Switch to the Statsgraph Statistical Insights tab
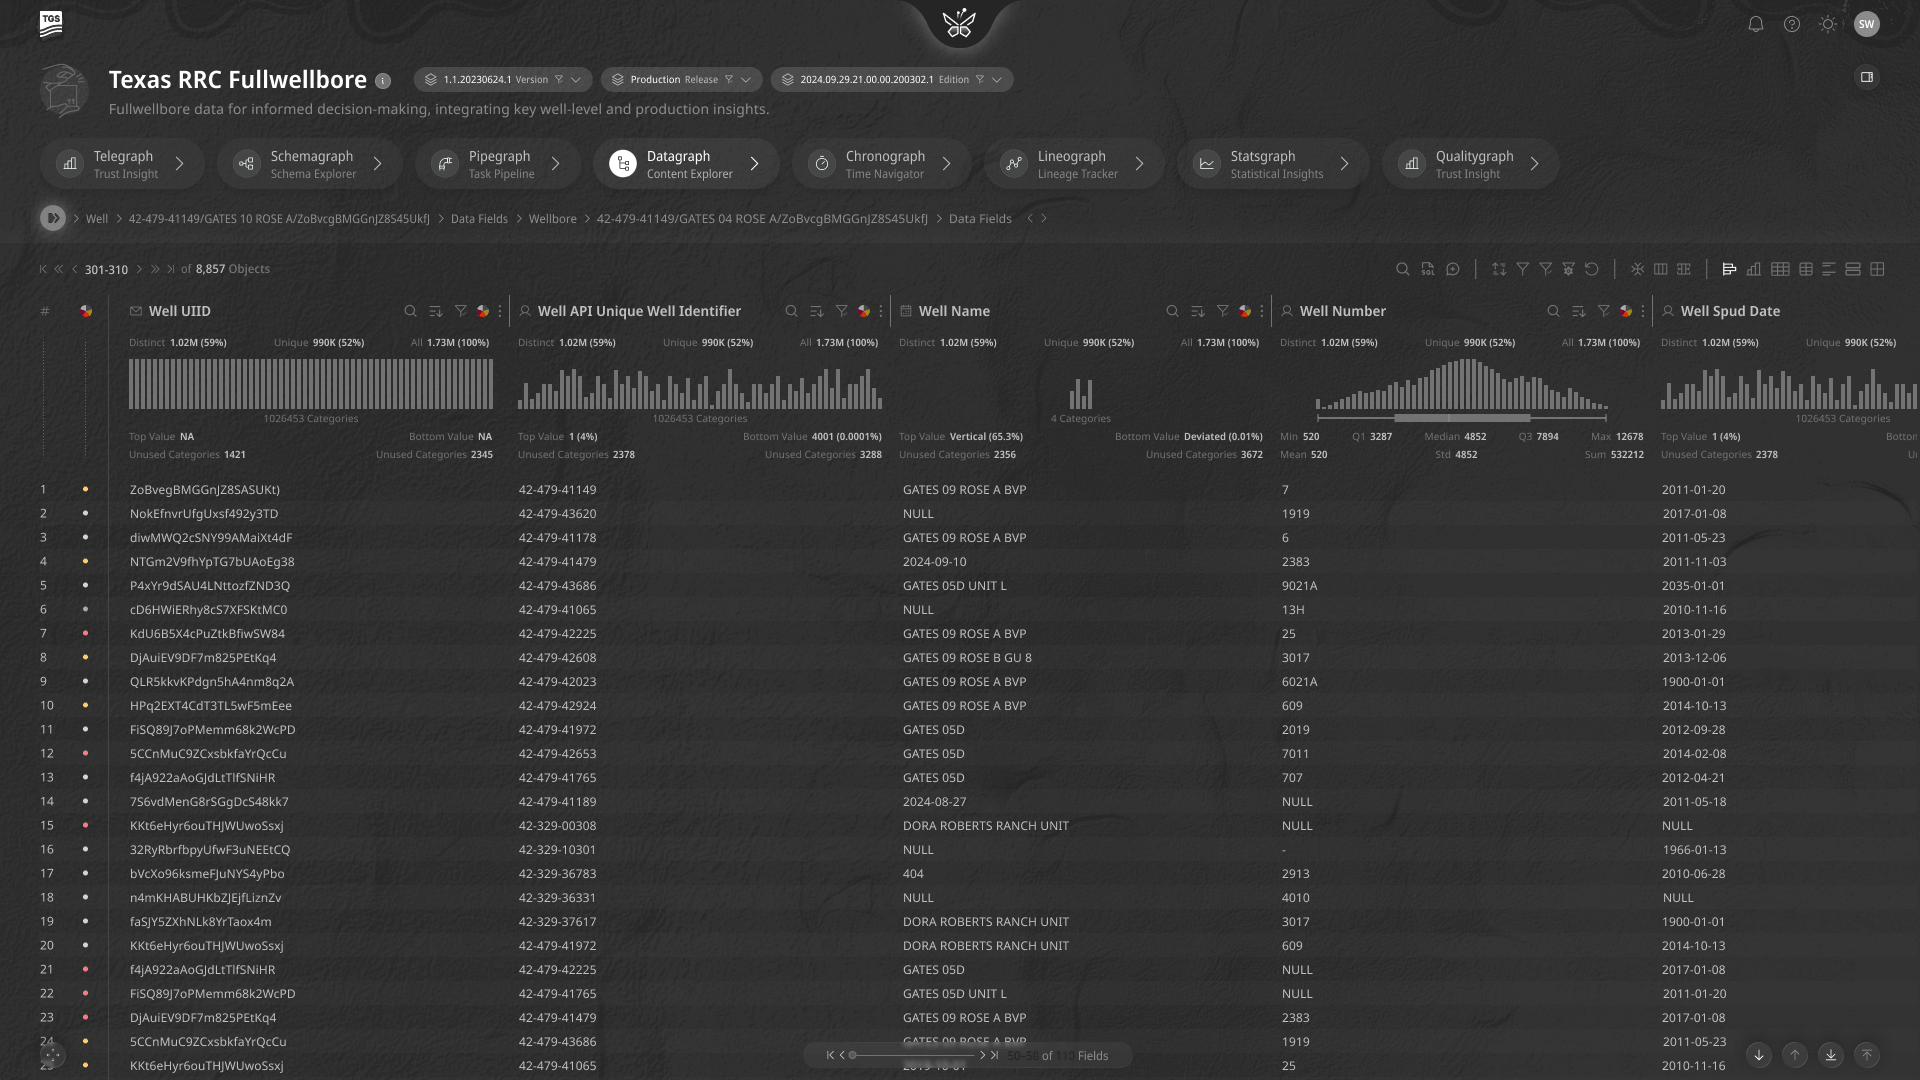1920x1080 pixels. pyautogui.click(x=1273, y=164)
